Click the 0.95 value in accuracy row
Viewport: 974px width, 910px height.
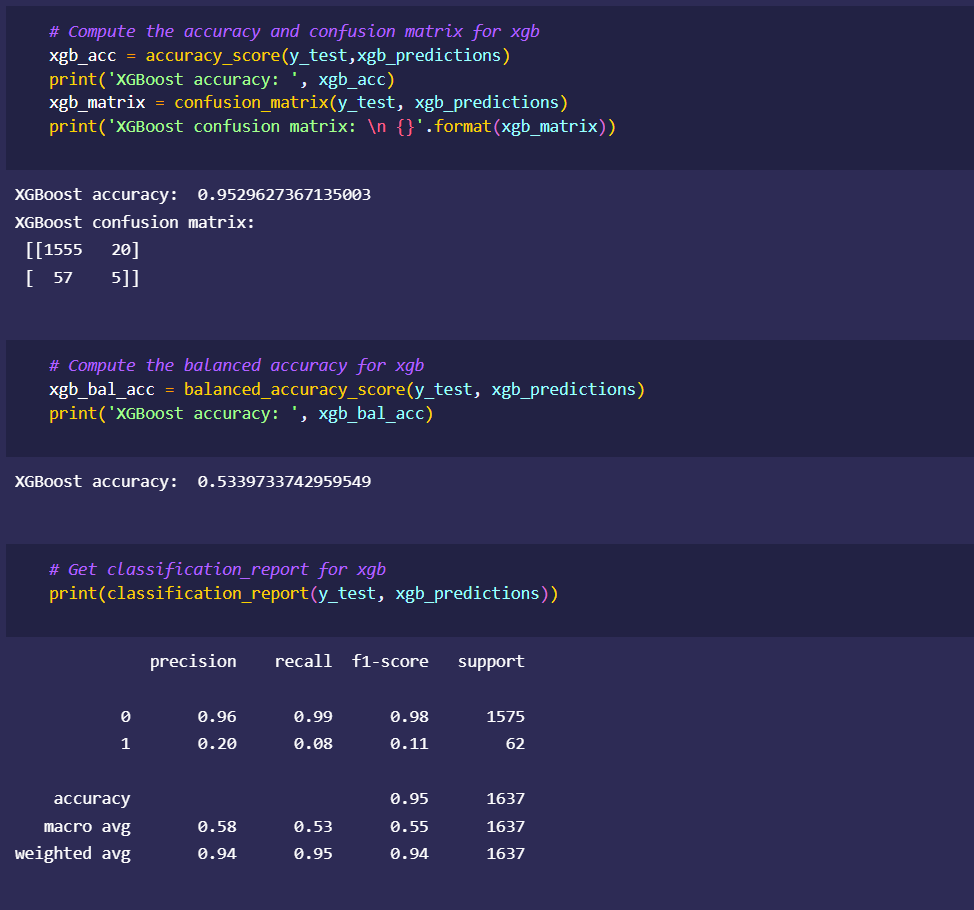[x=409, y=799]
